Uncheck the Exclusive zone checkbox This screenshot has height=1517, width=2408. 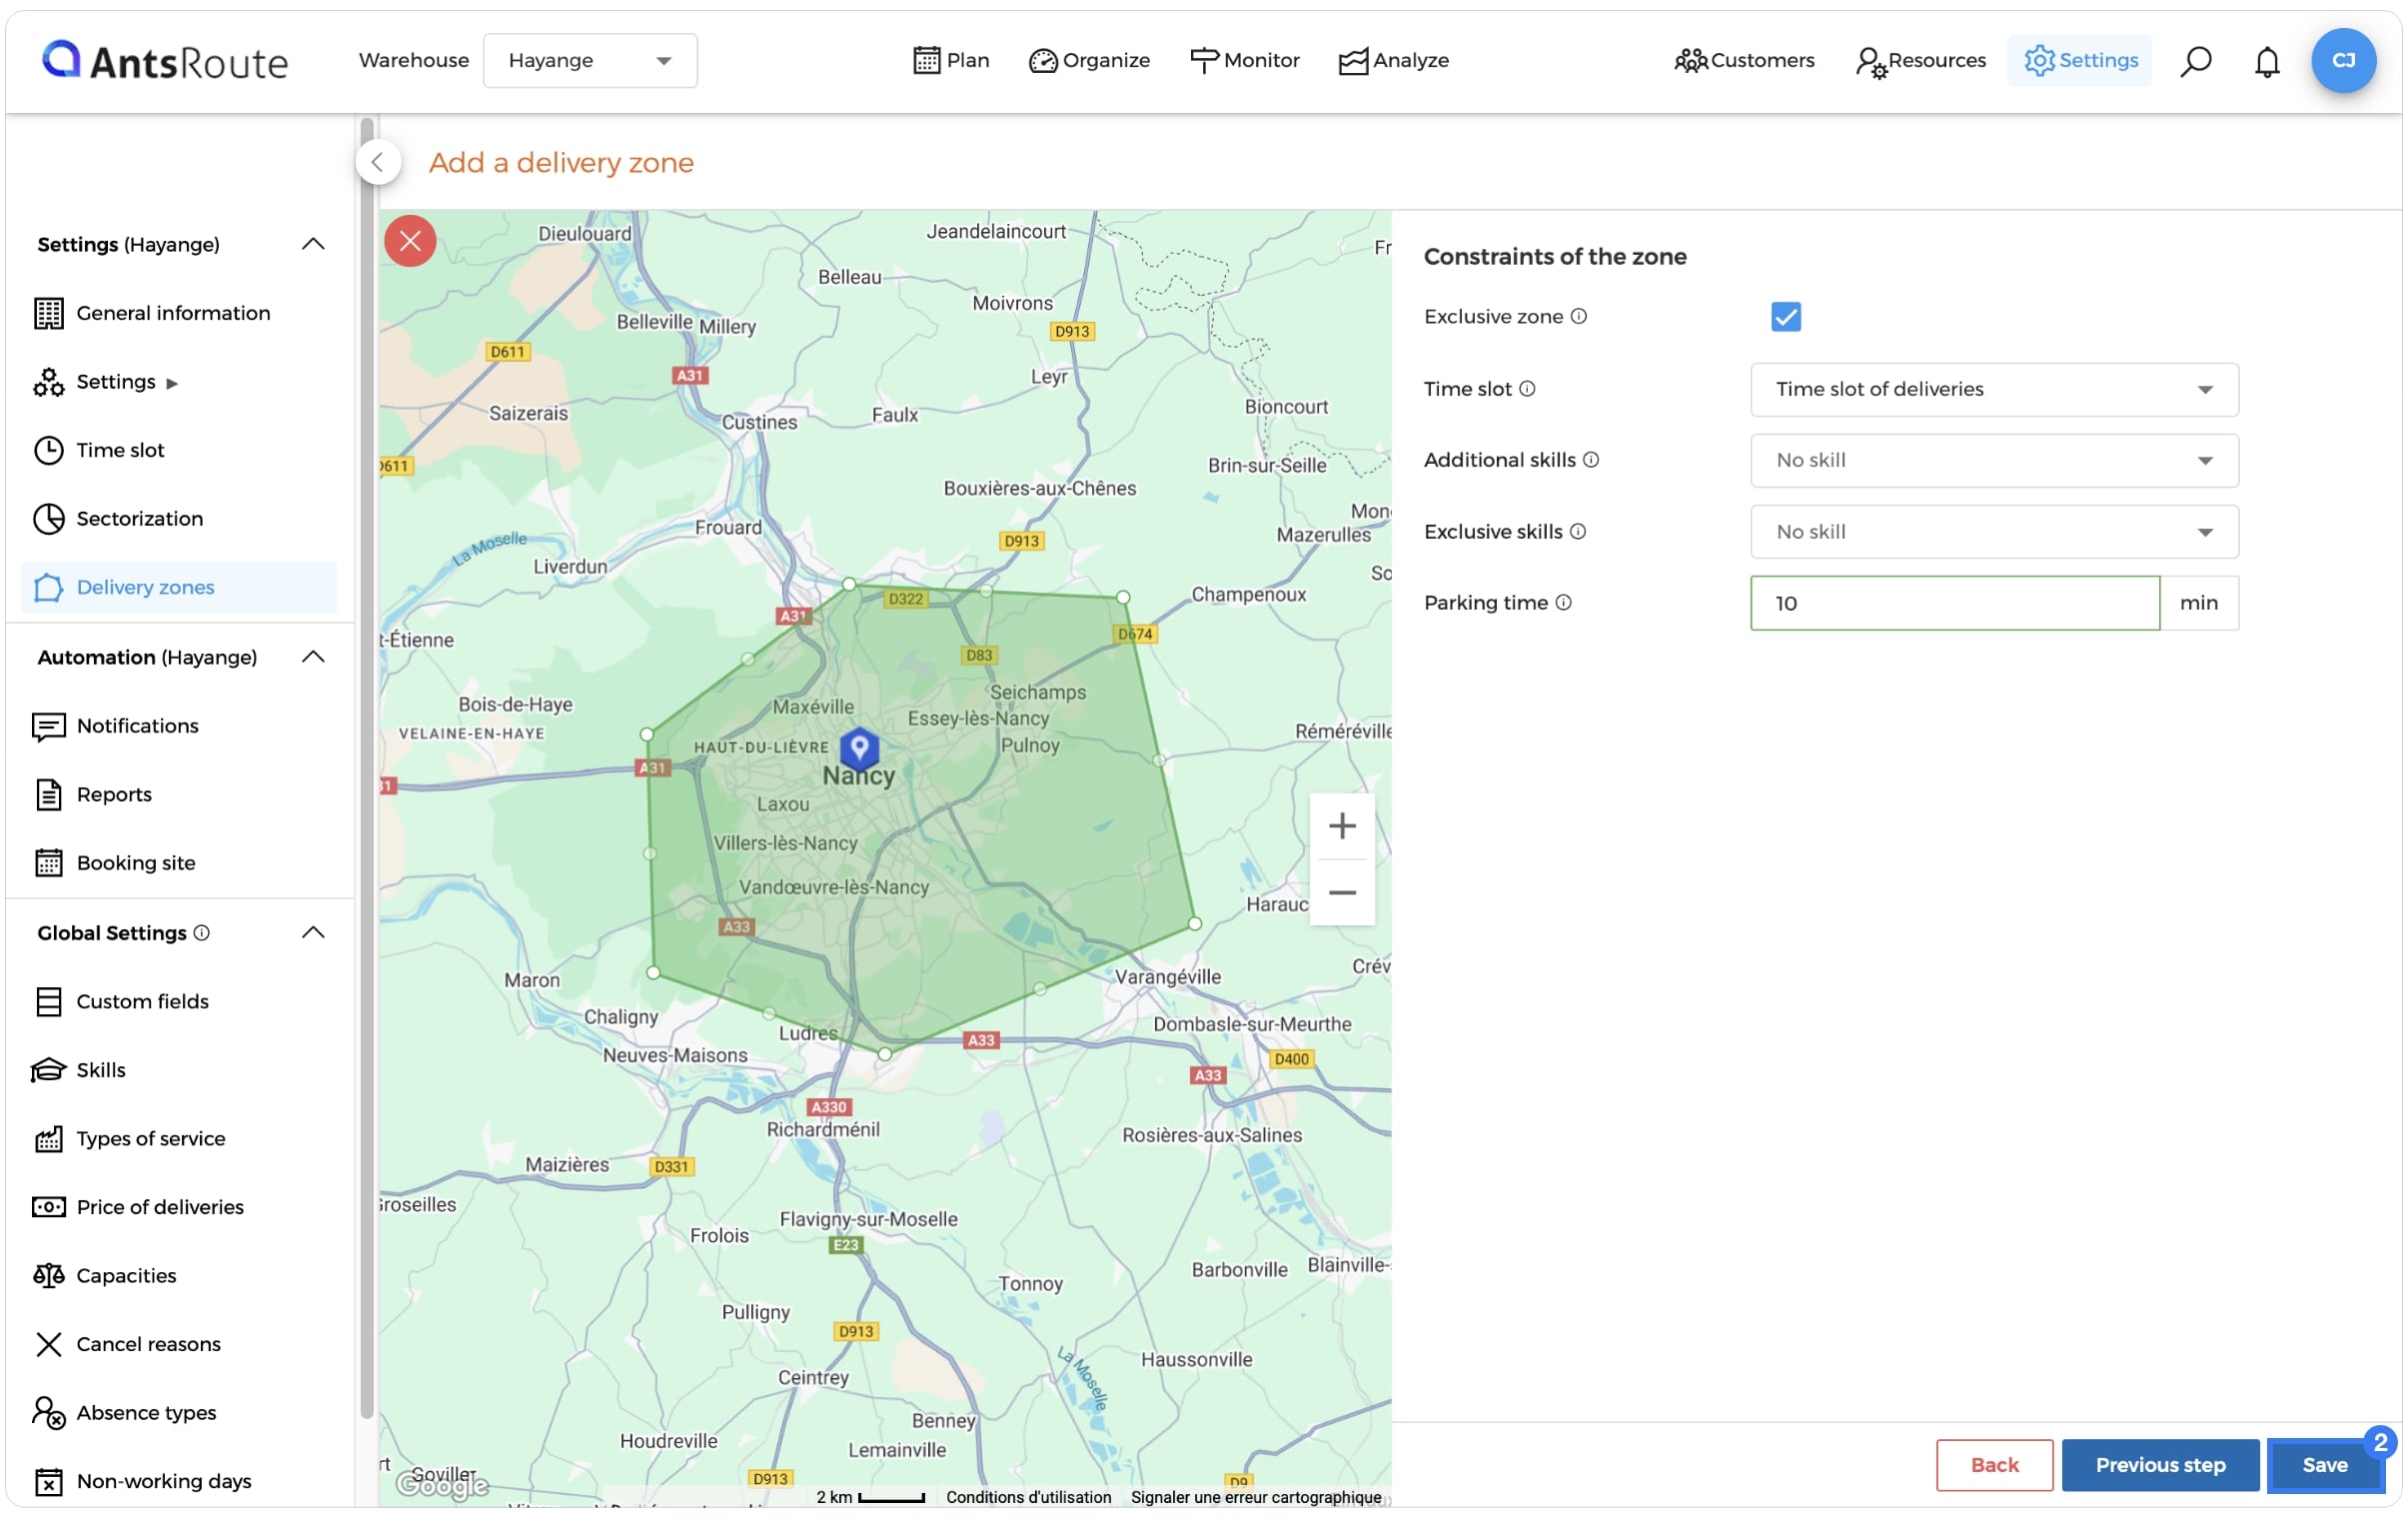coord(1786,317)
